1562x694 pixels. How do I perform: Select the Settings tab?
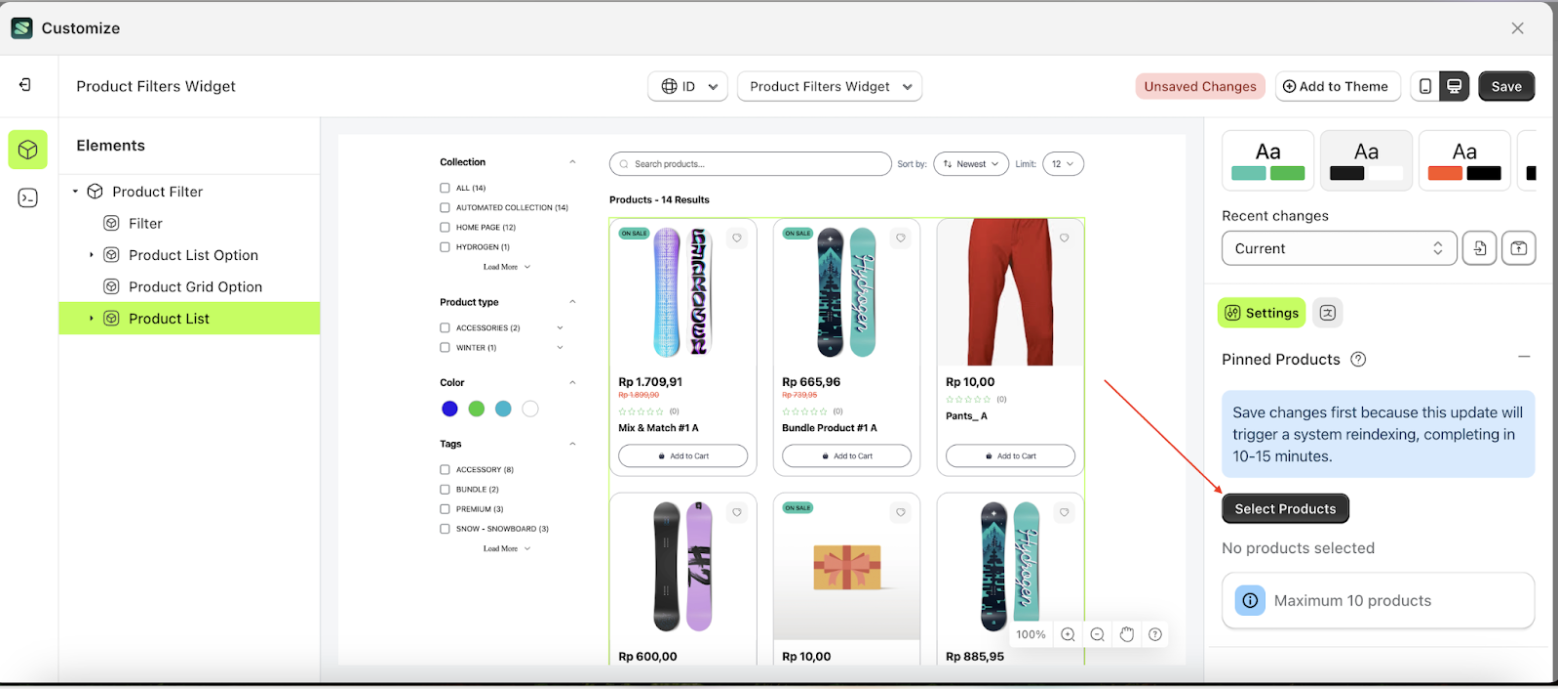point(1261,313)
